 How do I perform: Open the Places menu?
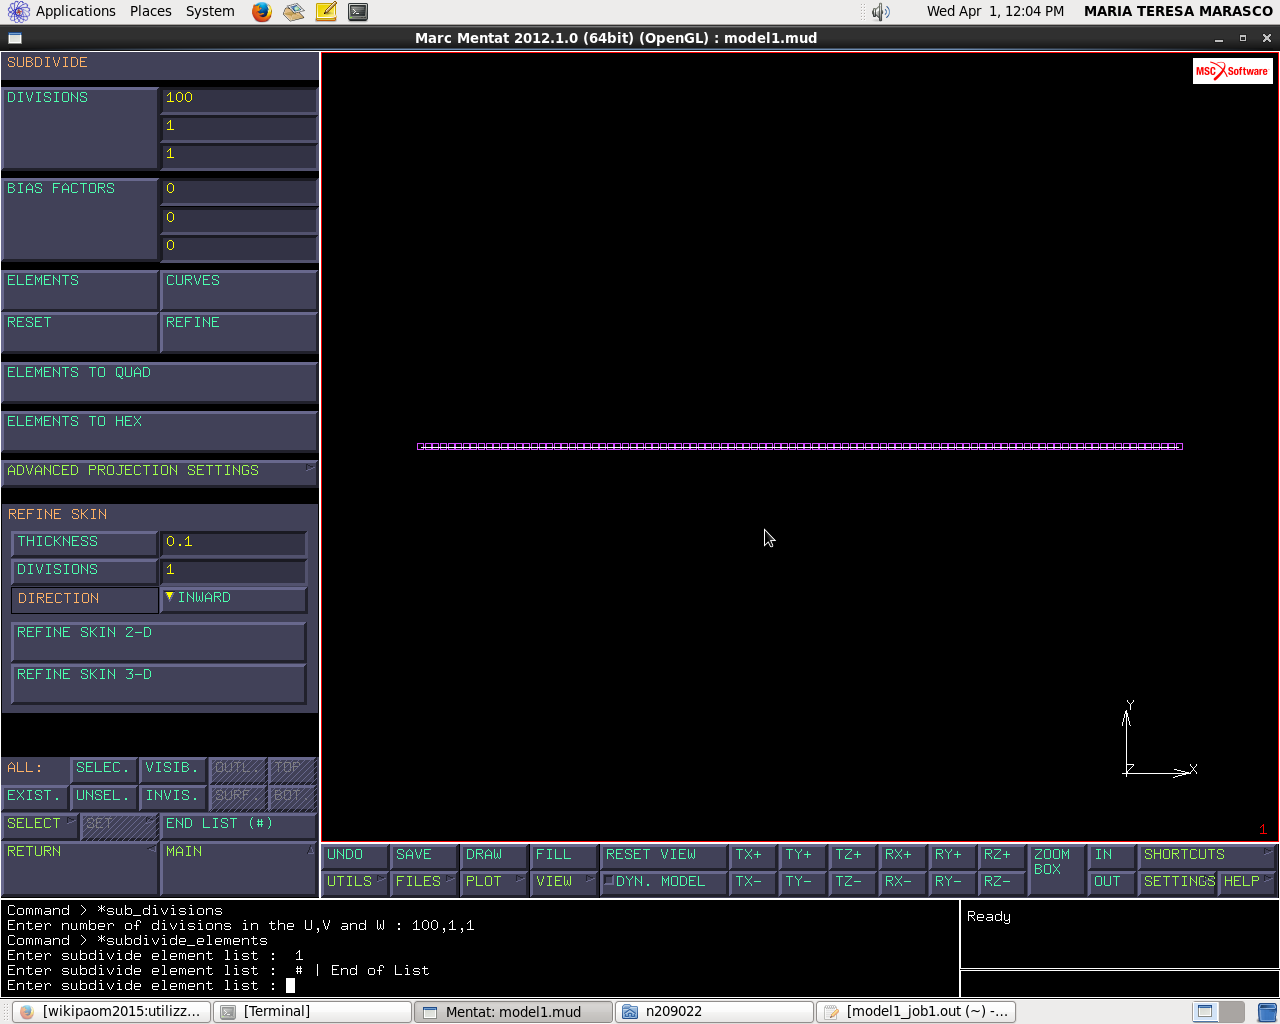150,11
